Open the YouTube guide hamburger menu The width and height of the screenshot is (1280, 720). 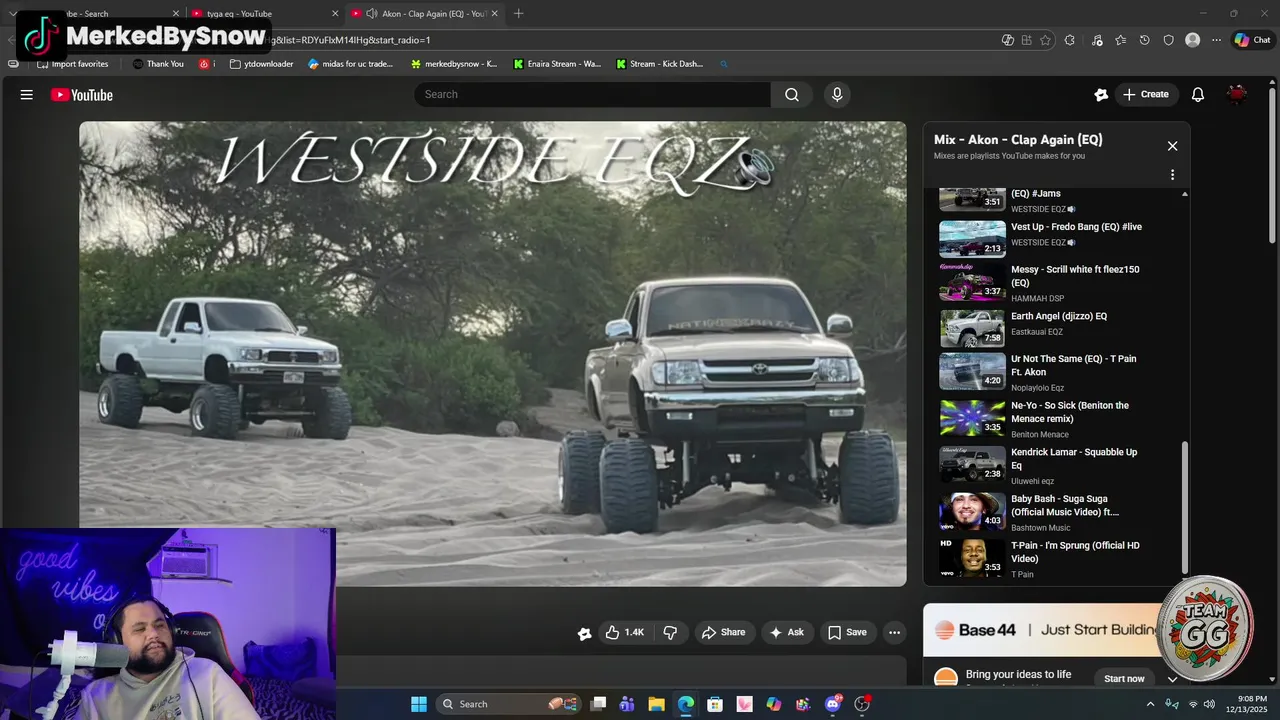[27, 95]
